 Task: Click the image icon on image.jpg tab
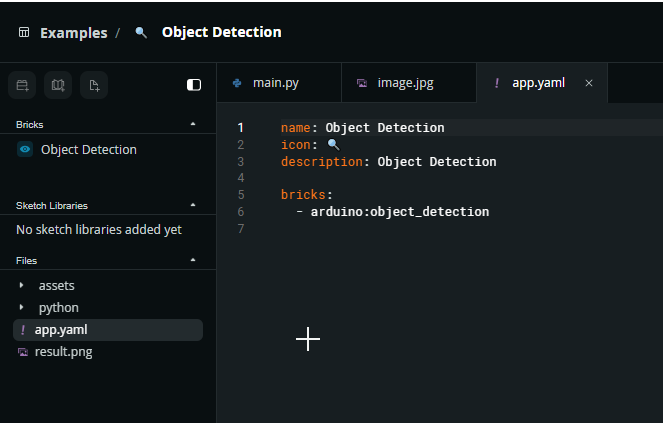362,83
